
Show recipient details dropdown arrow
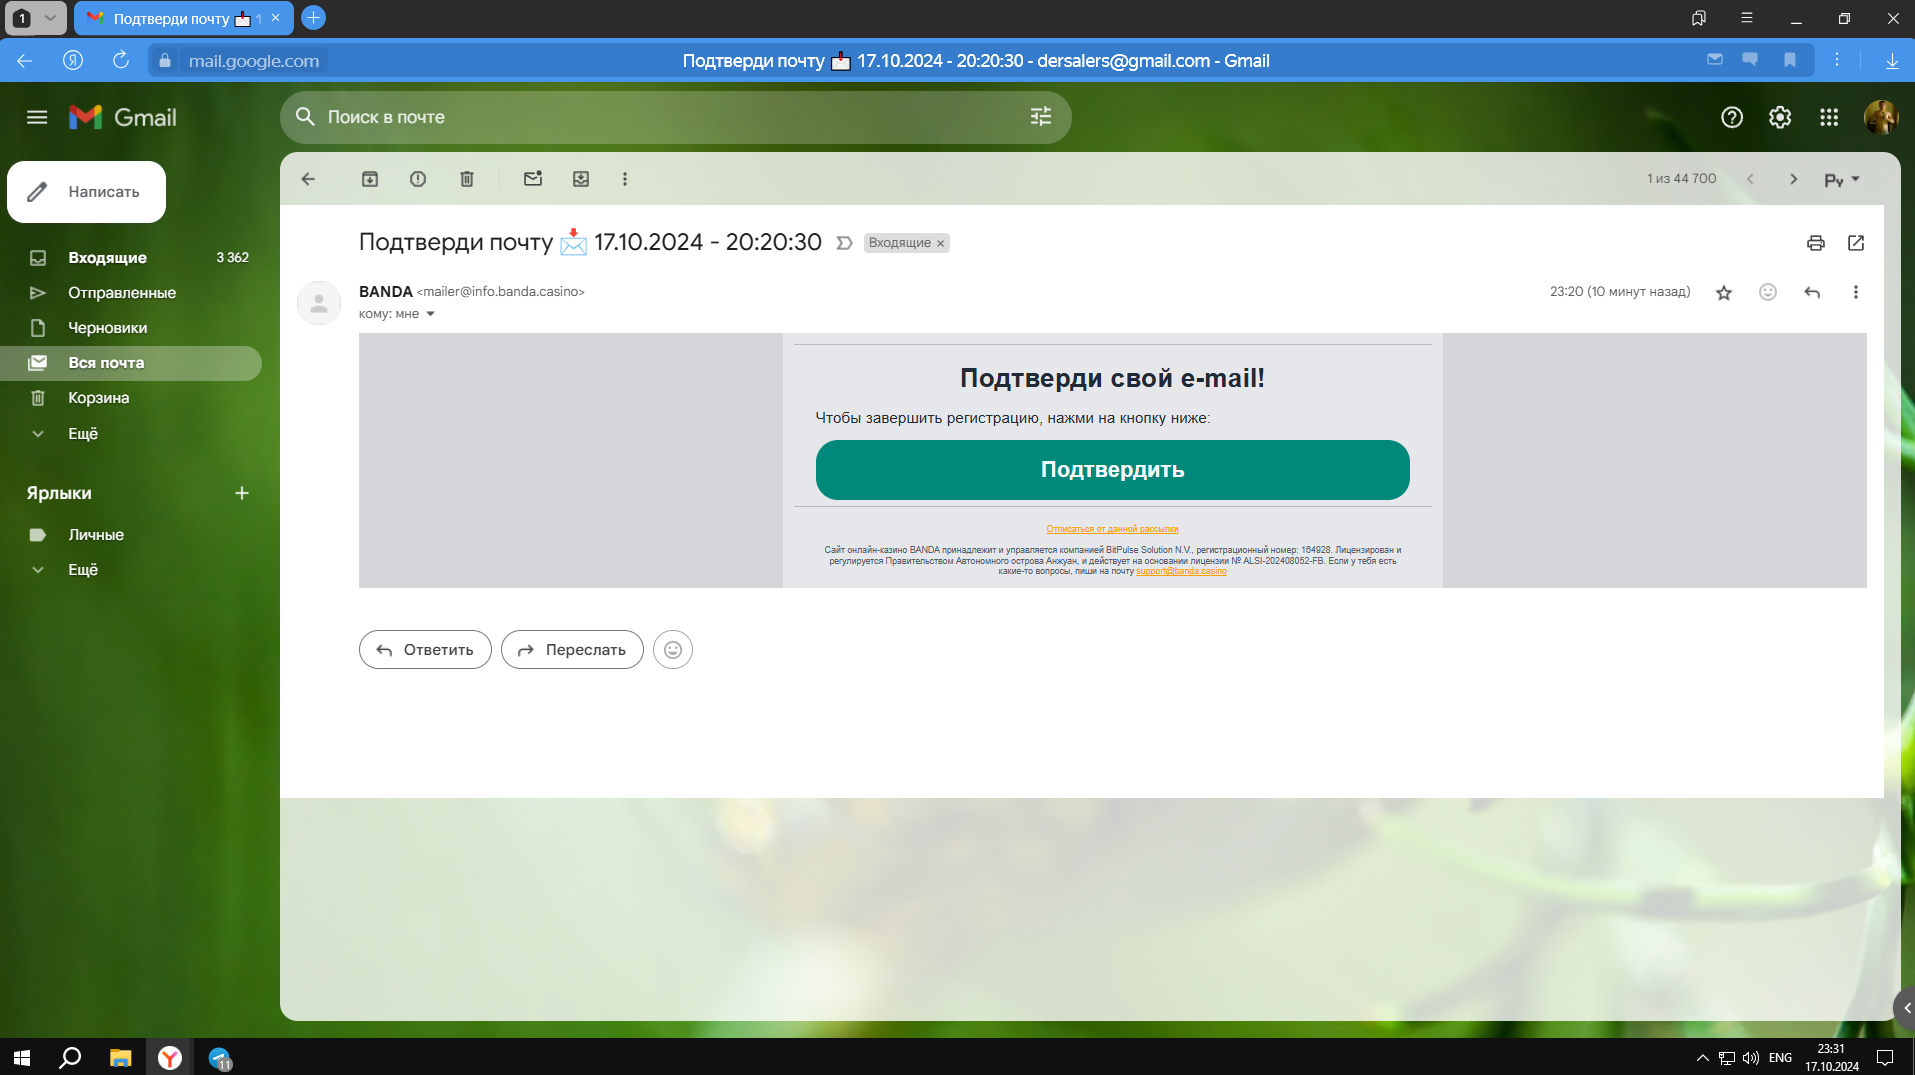431,314
